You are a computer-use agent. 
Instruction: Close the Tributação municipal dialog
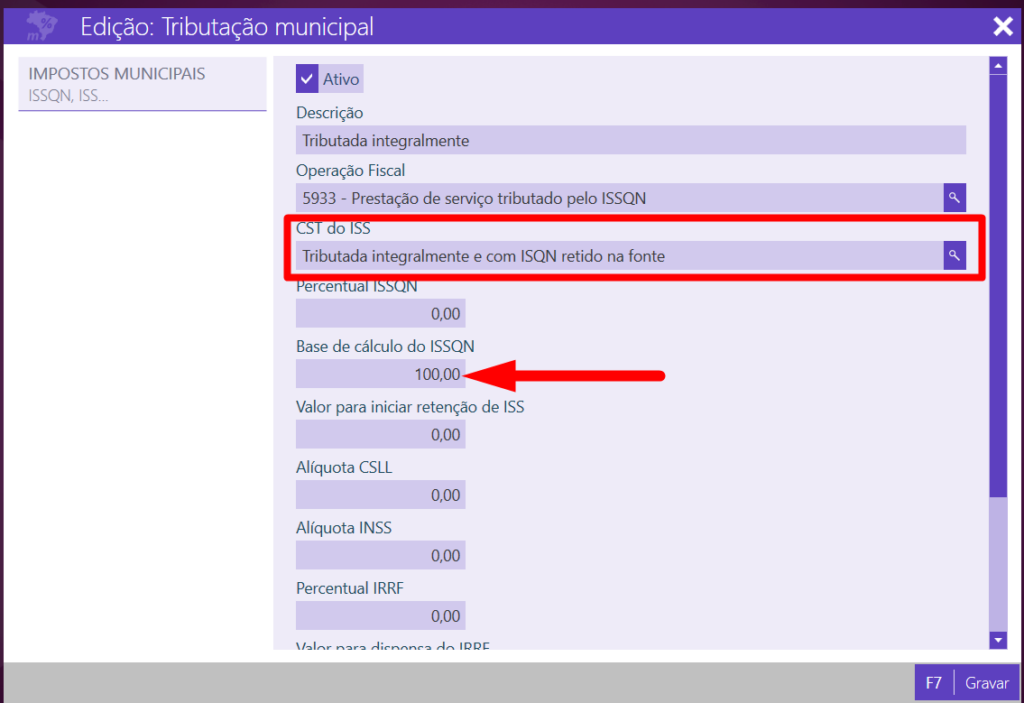[1002, 26]
